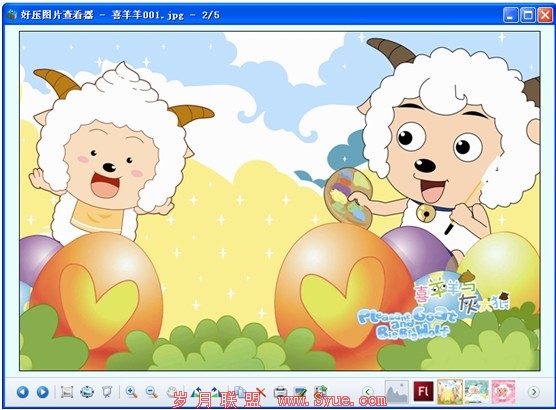Close the picture viewer window
This screenshot has width=556, height=410.
coord(544,15)
